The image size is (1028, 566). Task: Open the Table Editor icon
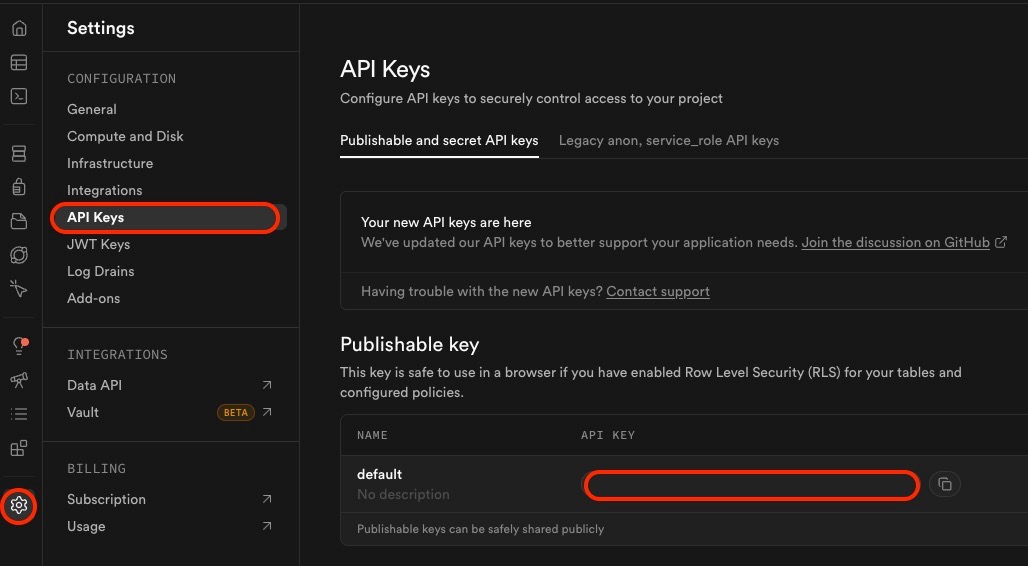pos(19,62)
